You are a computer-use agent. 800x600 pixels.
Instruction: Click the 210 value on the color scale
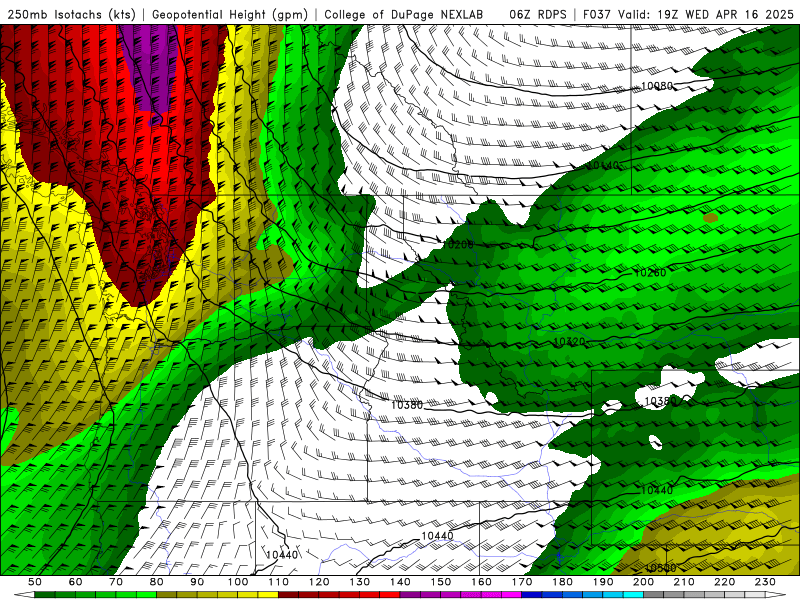684,582
